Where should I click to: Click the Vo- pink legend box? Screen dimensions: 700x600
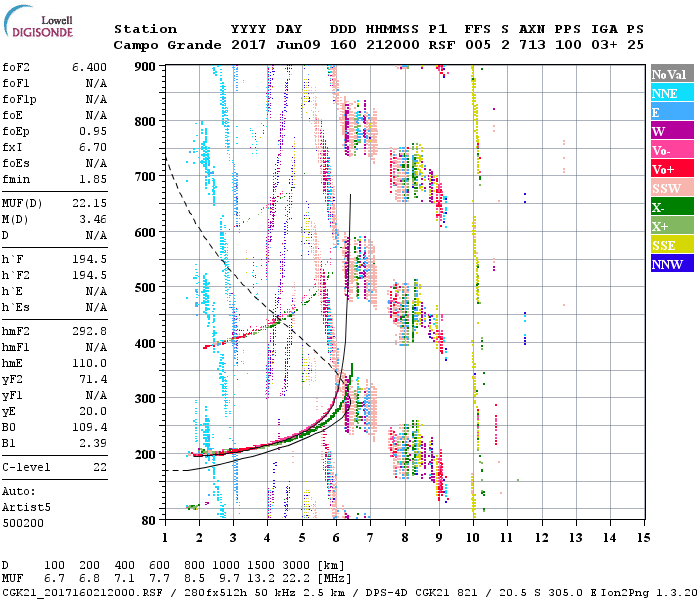(x=670, y=150)
